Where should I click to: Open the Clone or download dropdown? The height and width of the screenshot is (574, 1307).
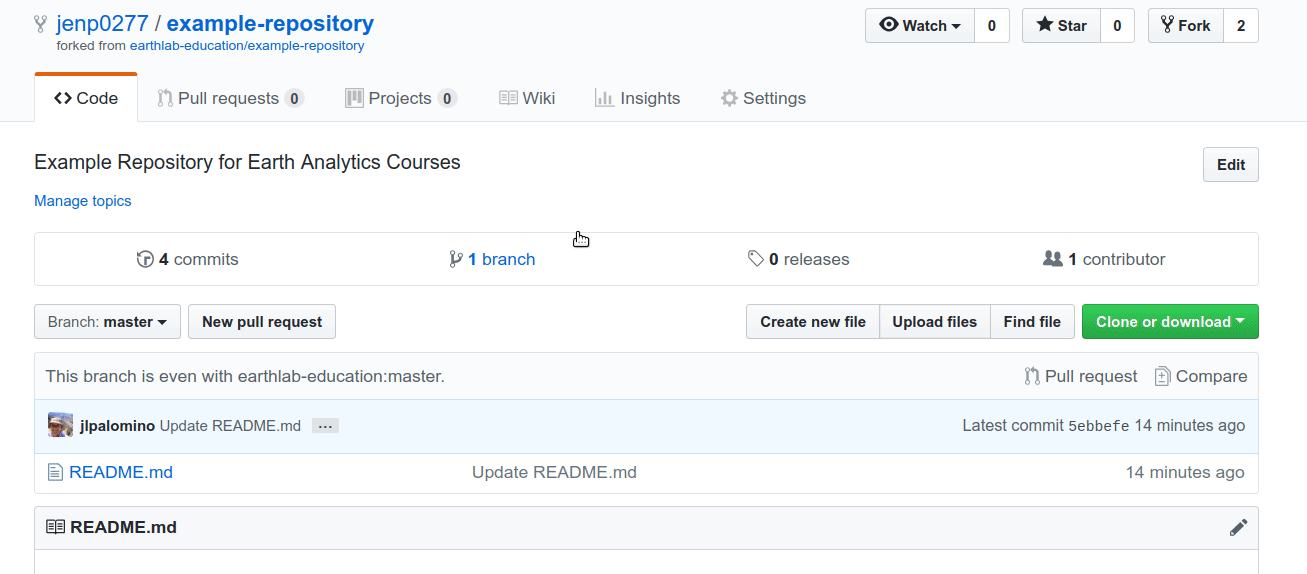(x=1170, y=322)
